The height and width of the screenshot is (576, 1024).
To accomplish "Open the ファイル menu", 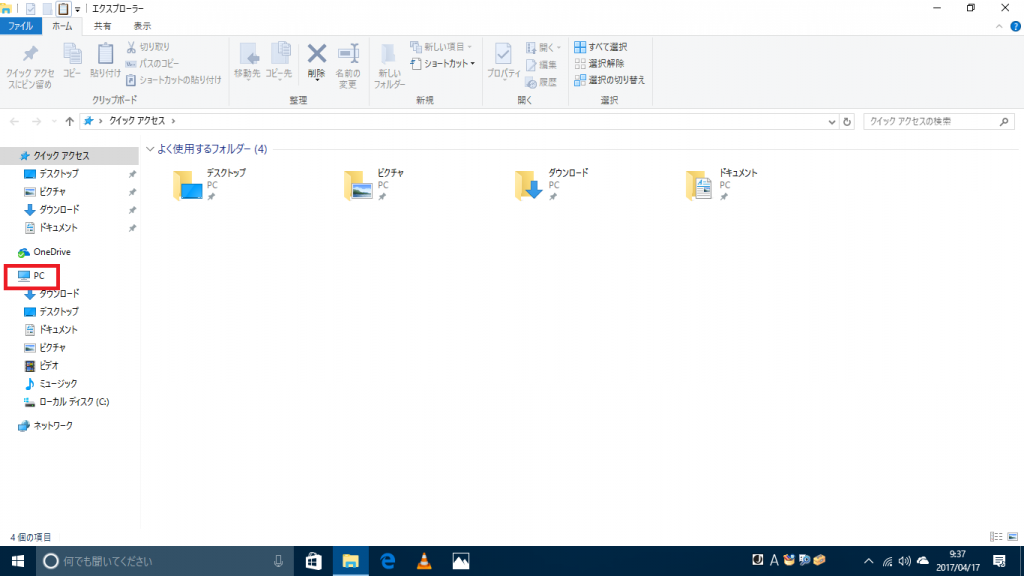I will pyautogui.click(x=20, y=26).
